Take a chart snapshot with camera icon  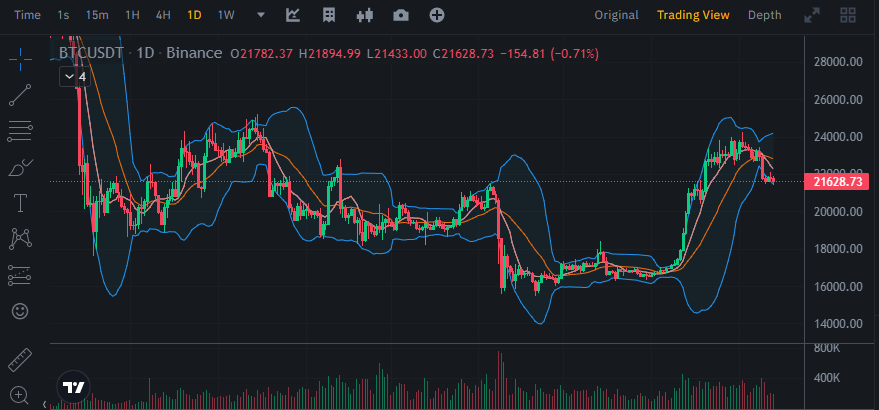401,15
